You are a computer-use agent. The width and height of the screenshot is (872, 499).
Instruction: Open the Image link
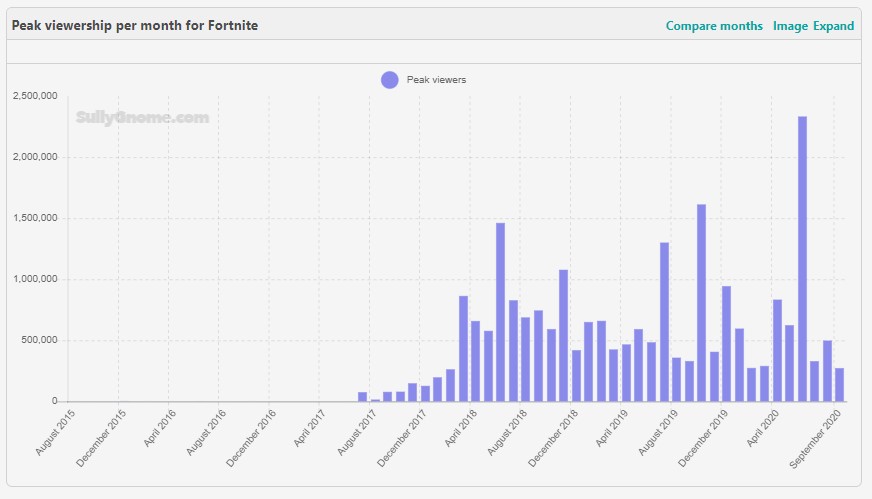[790, 26]
